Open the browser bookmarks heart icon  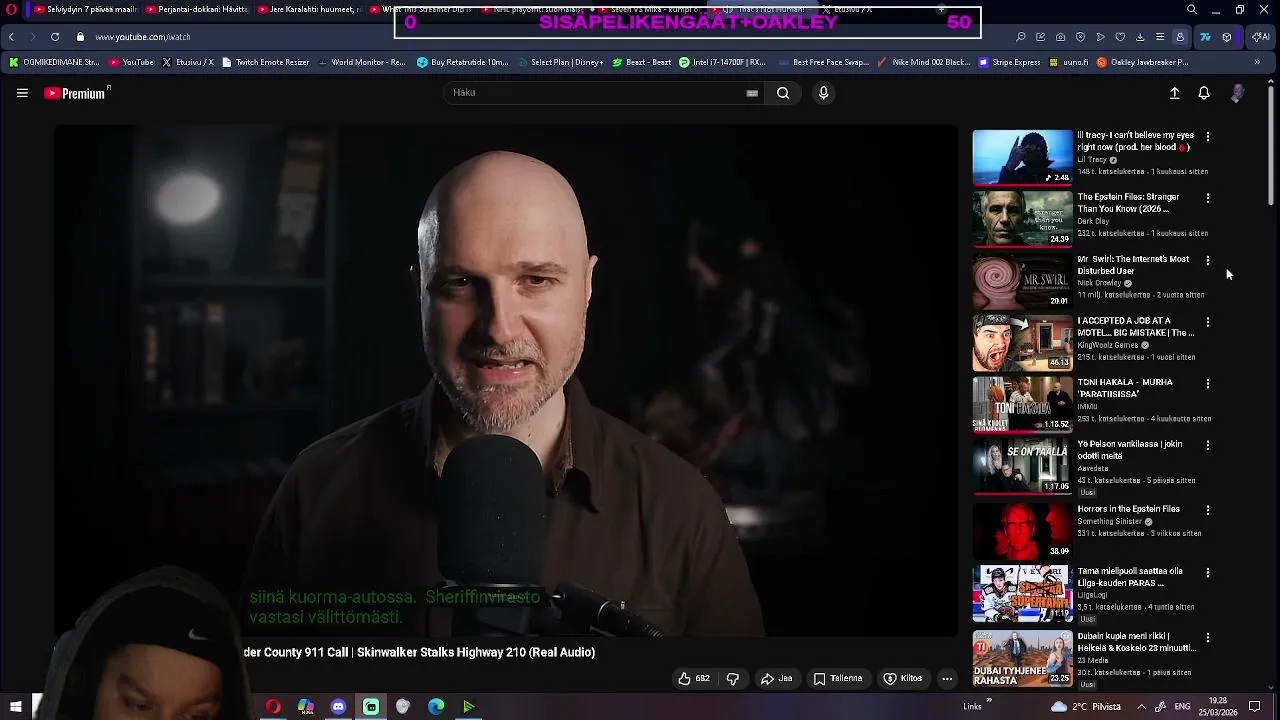point(1120,37)
